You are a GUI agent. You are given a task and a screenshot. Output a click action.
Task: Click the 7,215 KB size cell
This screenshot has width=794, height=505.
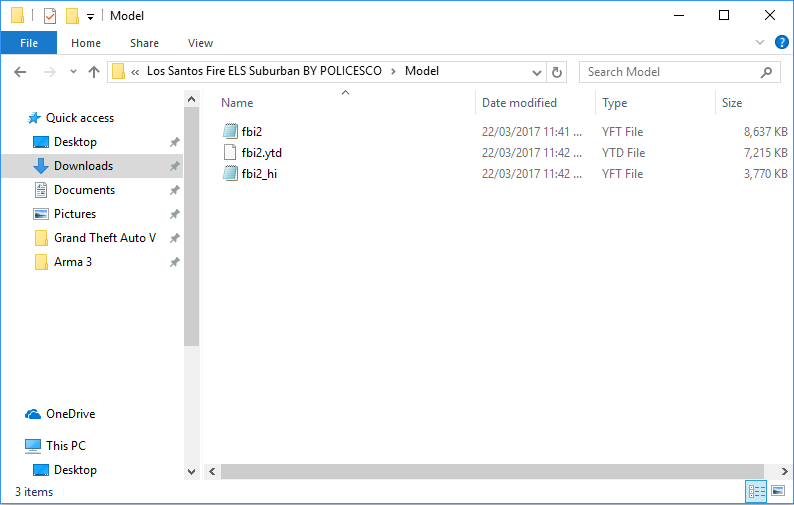(x=766, y=153)
